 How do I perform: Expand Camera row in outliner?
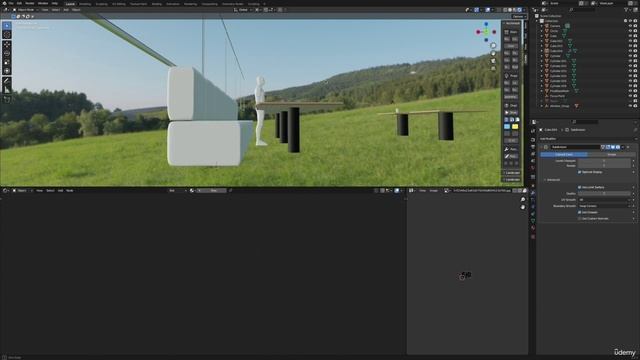[542, 26]
